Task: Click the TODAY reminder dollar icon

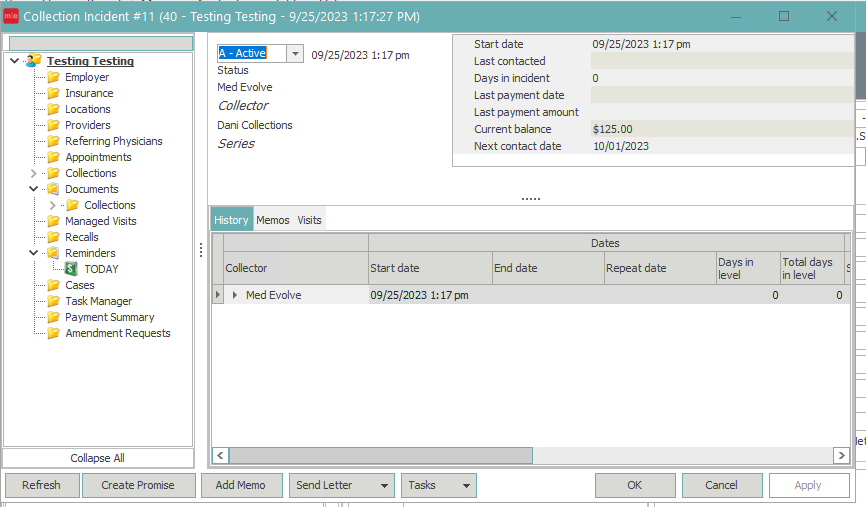Action: [72, 269]
